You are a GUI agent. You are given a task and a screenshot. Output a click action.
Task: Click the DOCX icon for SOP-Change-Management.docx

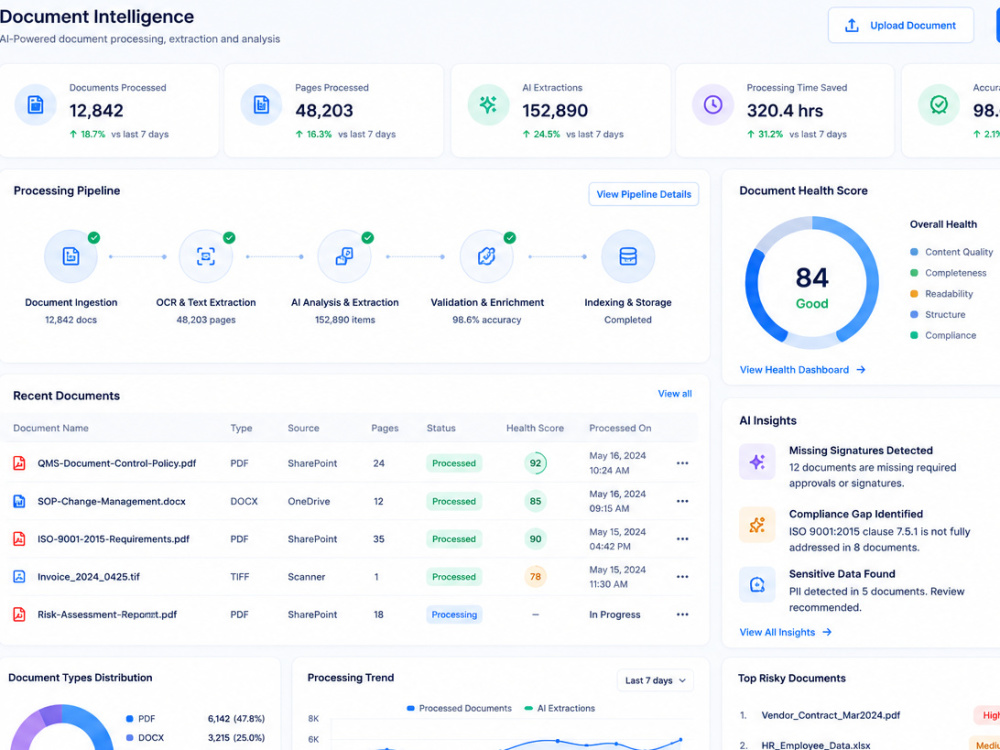tap(19, 501)
